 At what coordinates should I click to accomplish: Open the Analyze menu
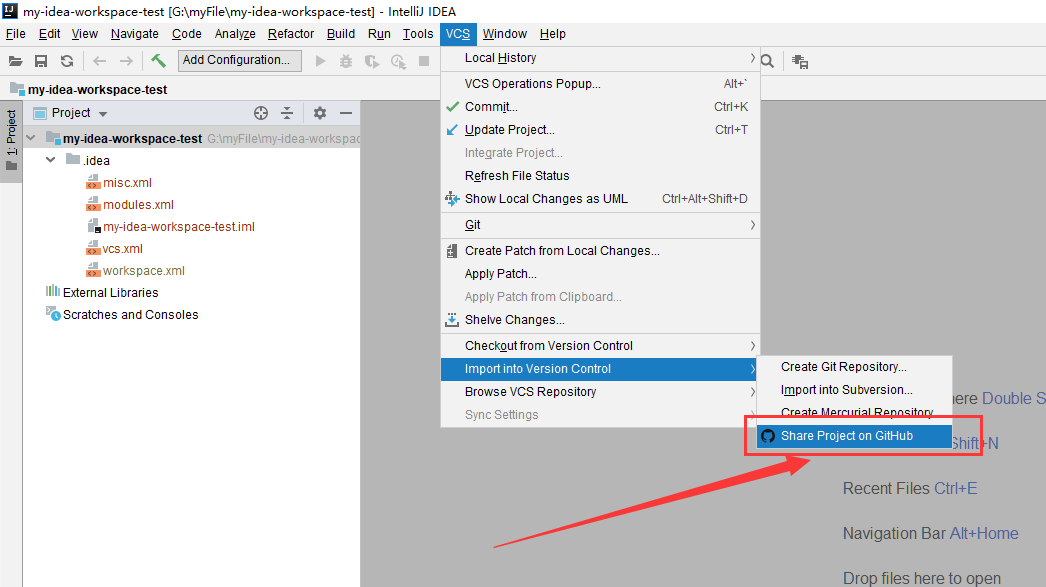pos(235,33)
